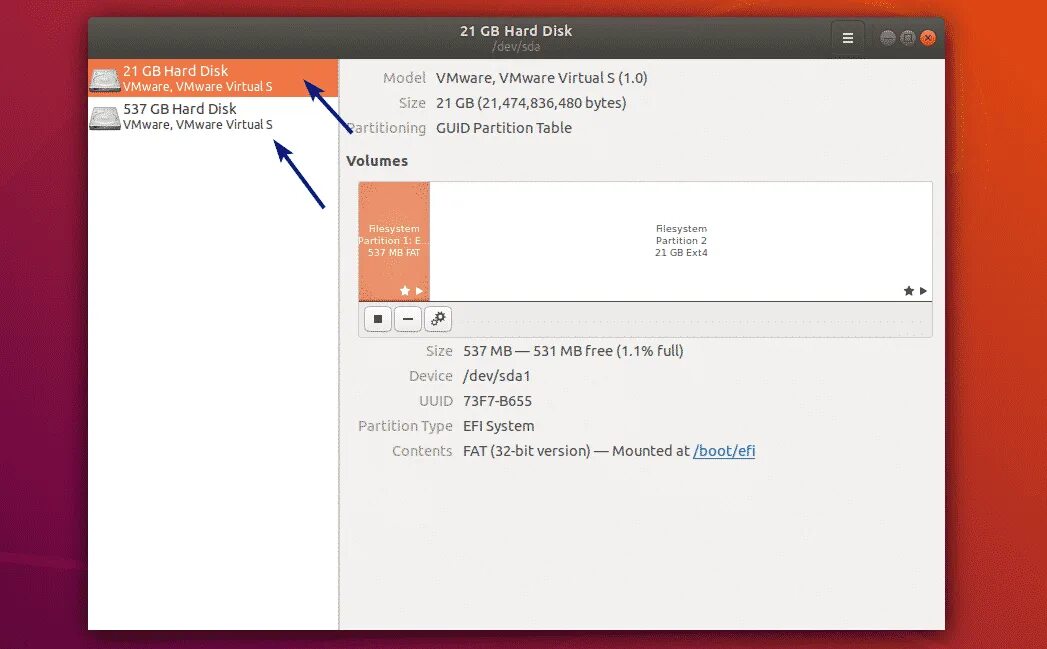
Task: Click star icon in Partition 2 block
Action: [909, 290]
